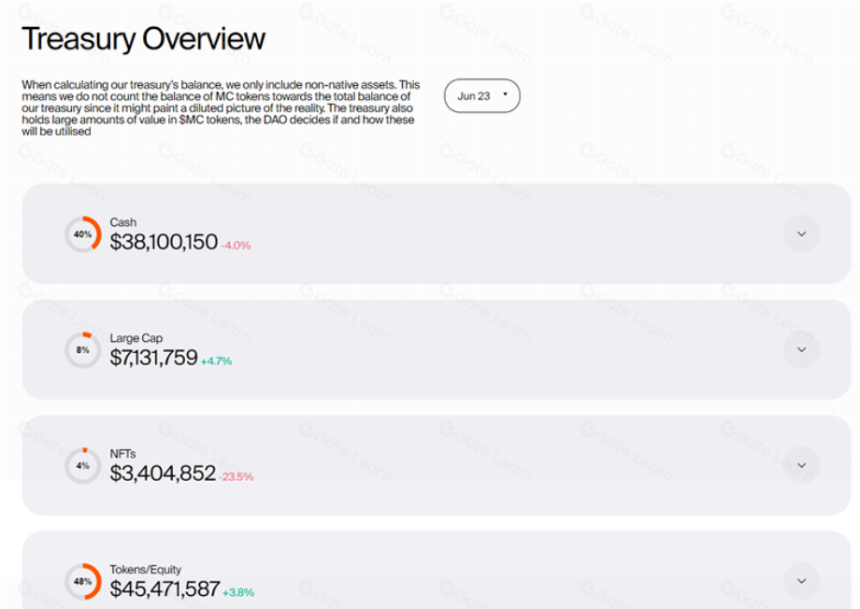Click the Tokens/Equity label
Viewport: 860px width, 609px height.
click(x=145, y=569)
